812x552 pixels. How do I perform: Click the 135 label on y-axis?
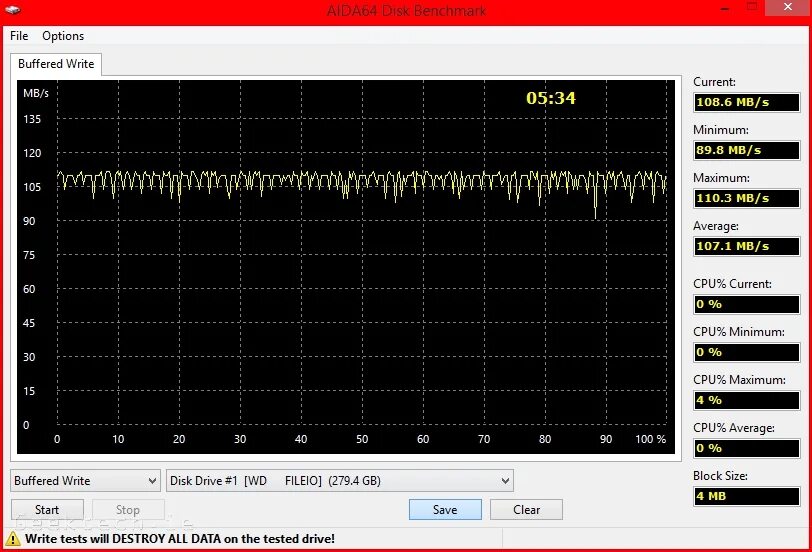pyautogui.click(x=32, y=119)
